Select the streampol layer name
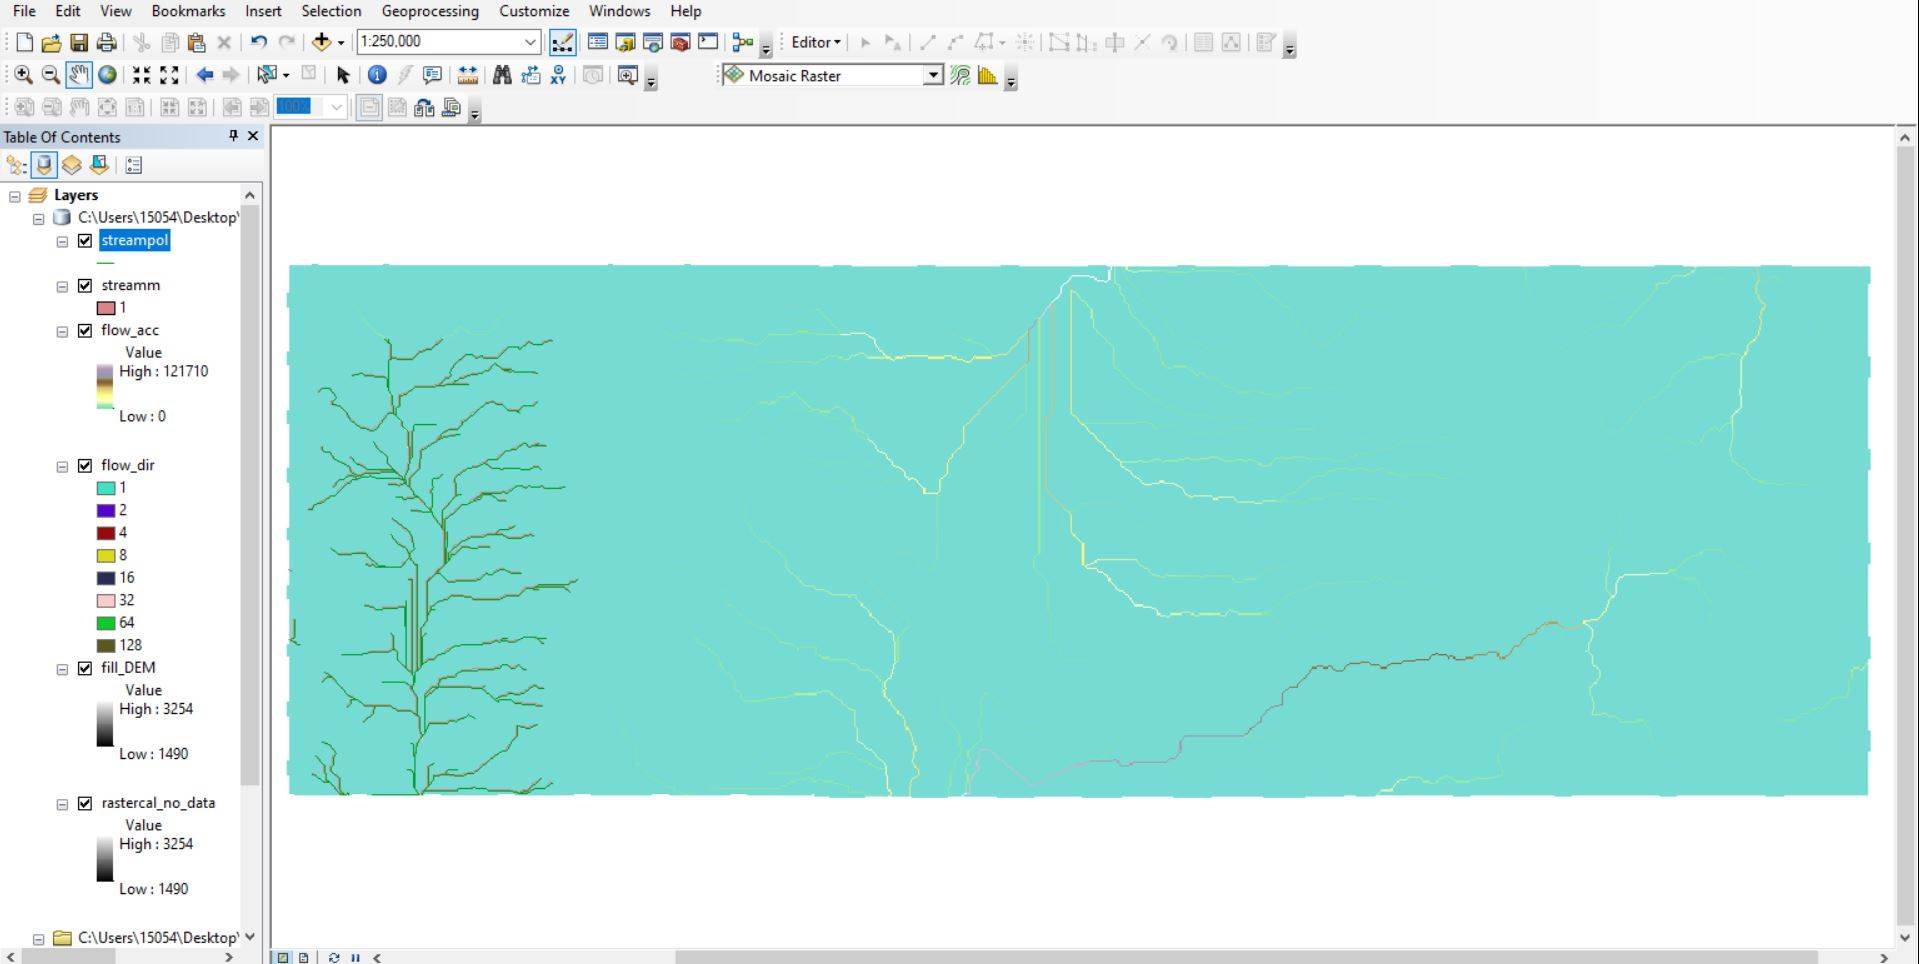Viewport: 1919px width, 964px height. [x=135, y=240]
